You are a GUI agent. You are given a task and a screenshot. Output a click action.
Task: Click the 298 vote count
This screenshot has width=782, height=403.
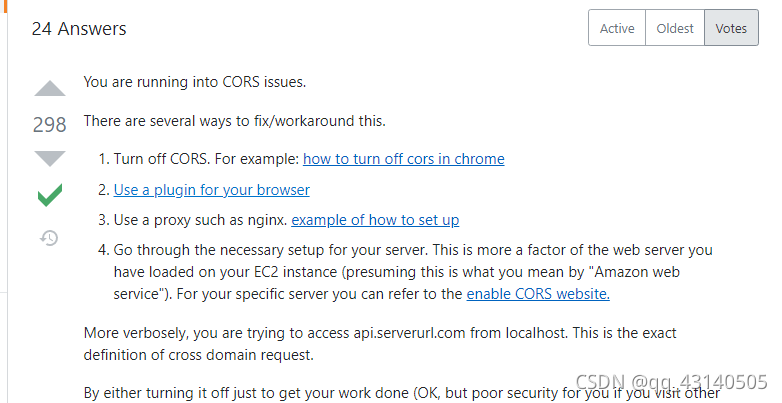point(49,125)
